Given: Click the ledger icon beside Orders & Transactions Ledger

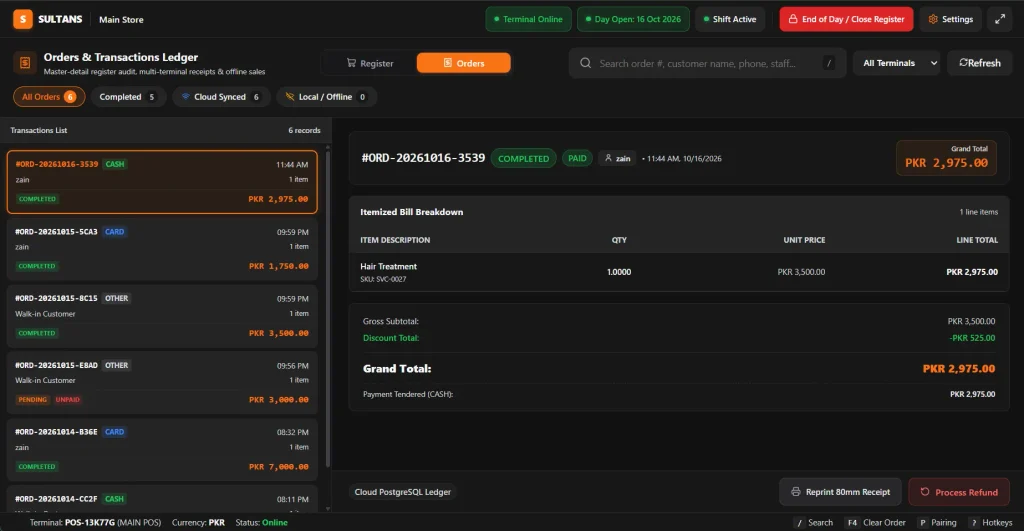Looking at the screenshot, I should 25,63.
